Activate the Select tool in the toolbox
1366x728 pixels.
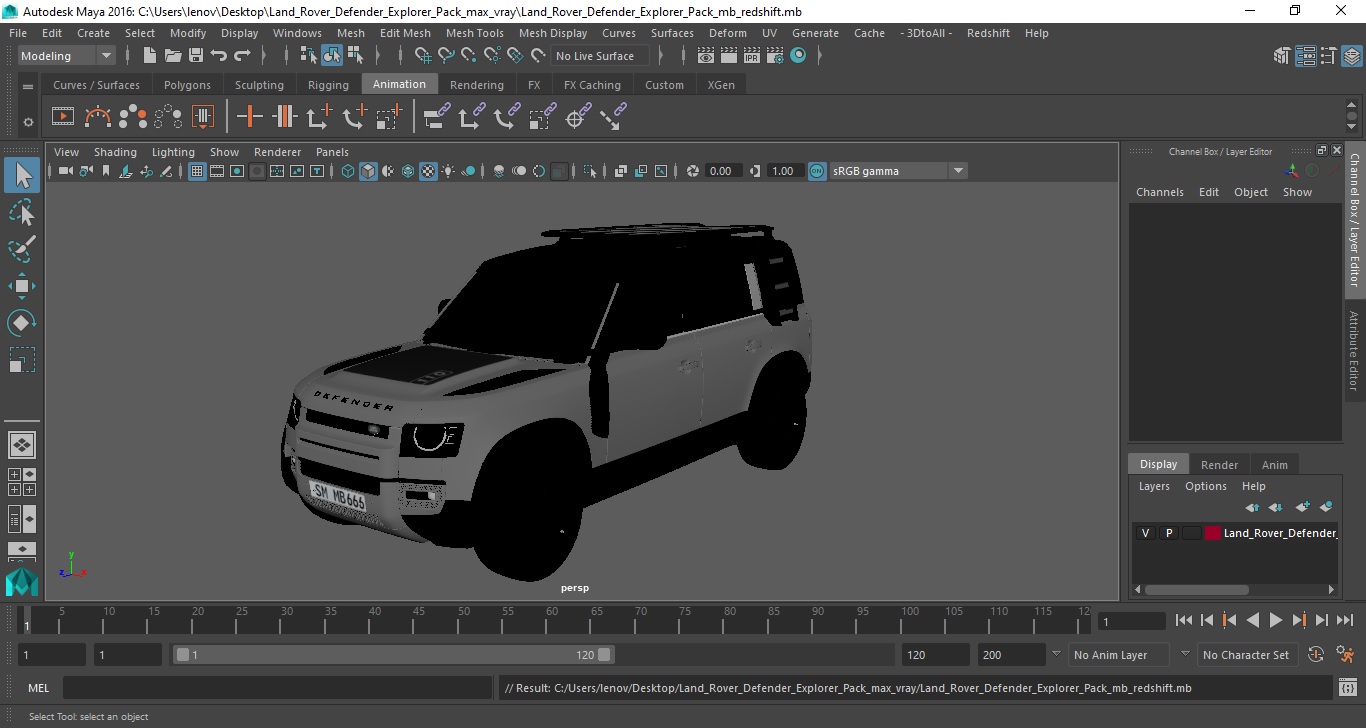coord(22,176)
